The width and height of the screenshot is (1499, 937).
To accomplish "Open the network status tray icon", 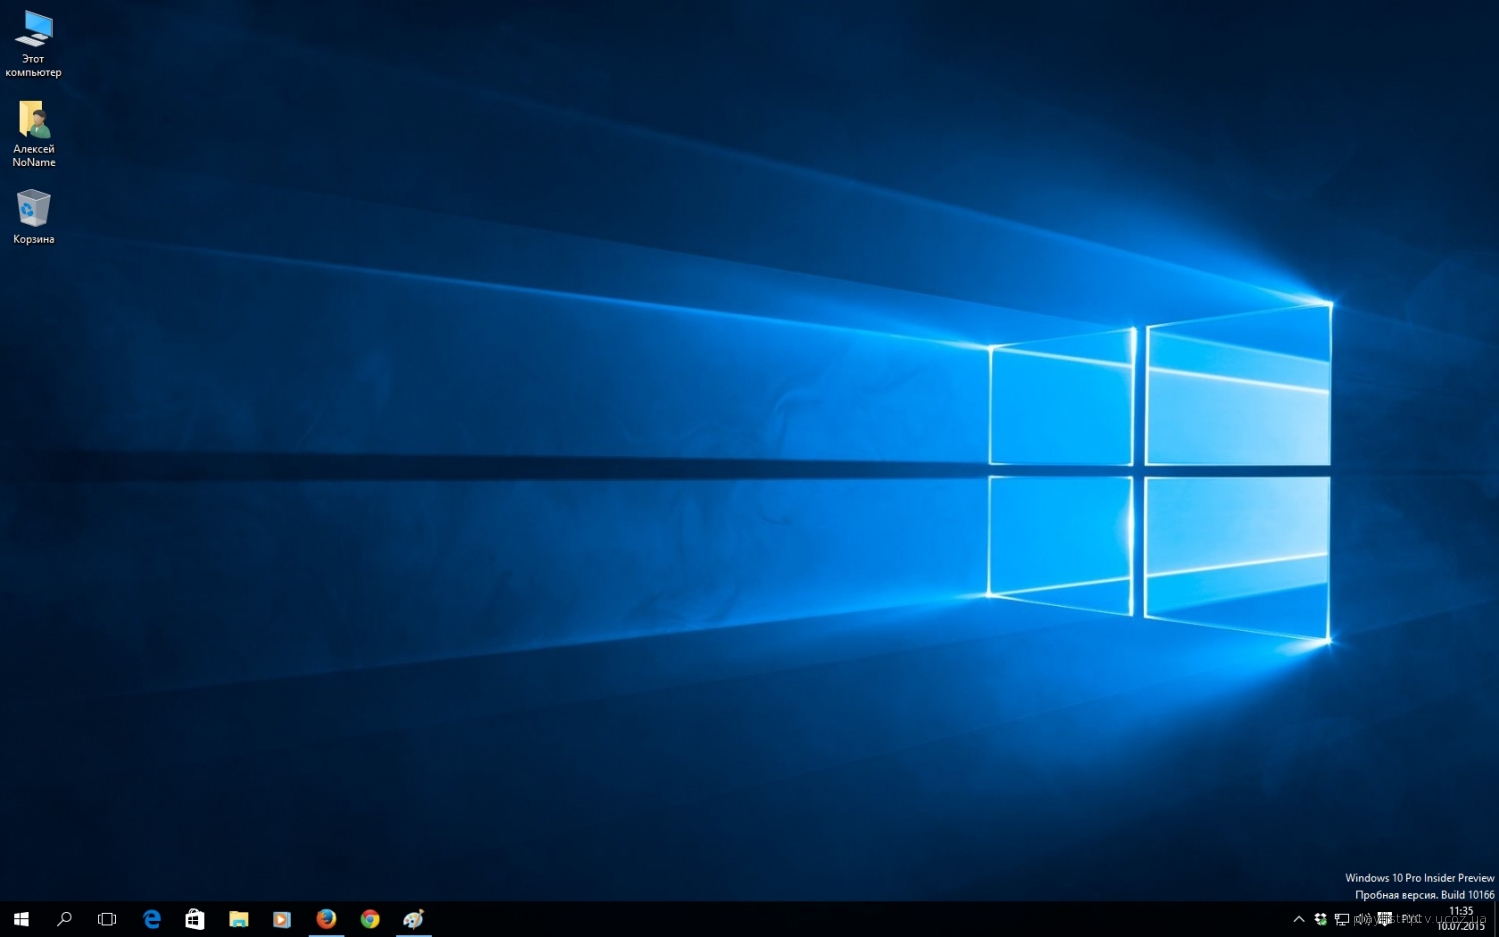I will click(x=1342, y=919).
